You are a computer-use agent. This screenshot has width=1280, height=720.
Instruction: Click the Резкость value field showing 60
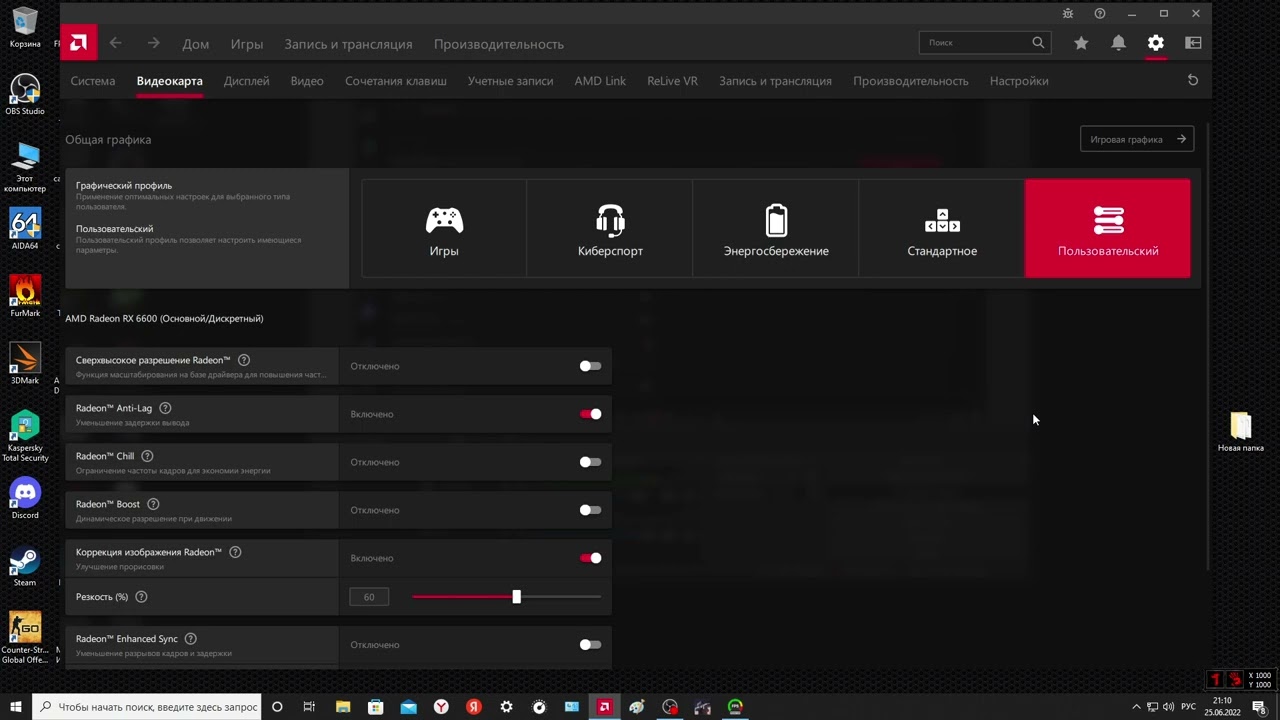coord(369,597)
